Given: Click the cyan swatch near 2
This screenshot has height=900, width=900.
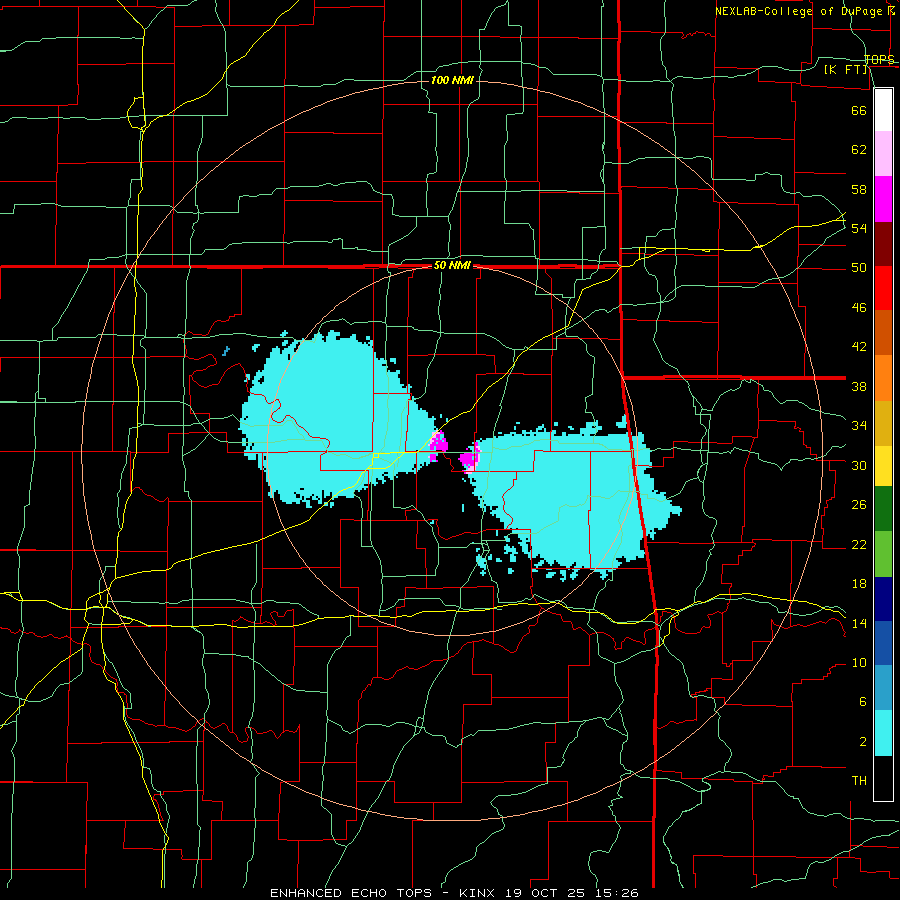Looking at the screenshot, I should 883,733.
